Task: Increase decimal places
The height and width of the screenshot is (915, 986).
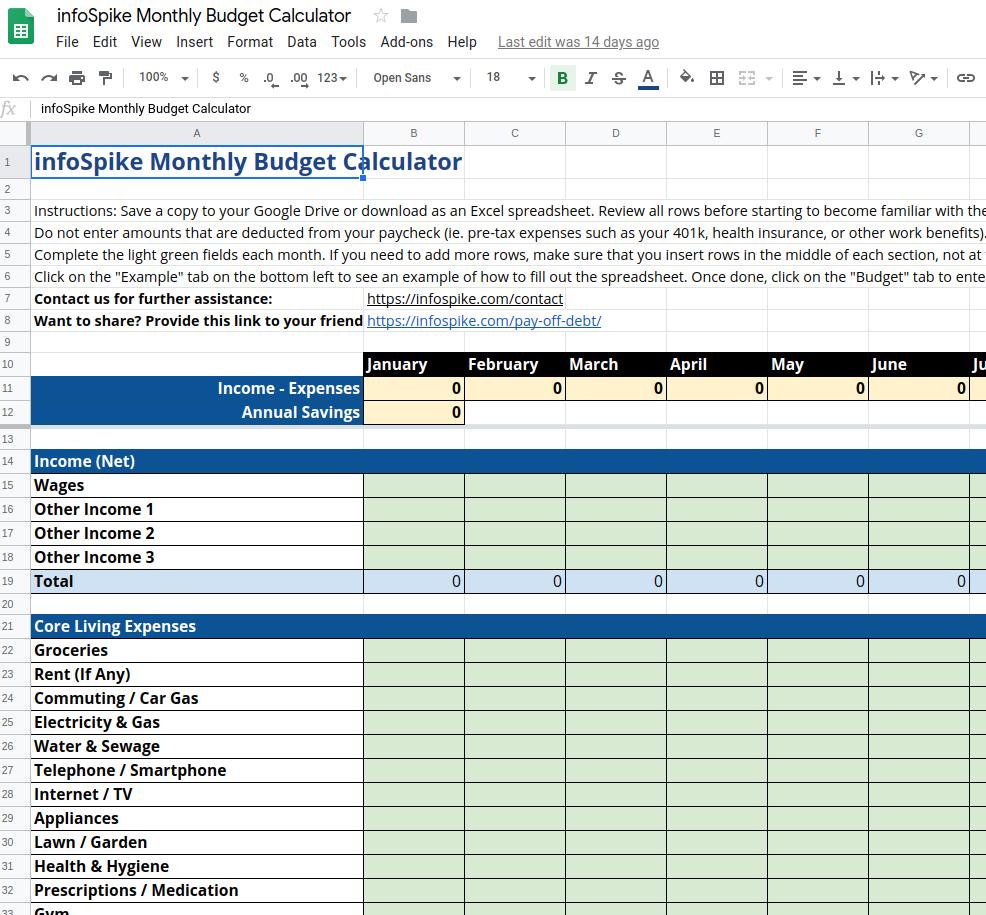Action: click(299, 79)
